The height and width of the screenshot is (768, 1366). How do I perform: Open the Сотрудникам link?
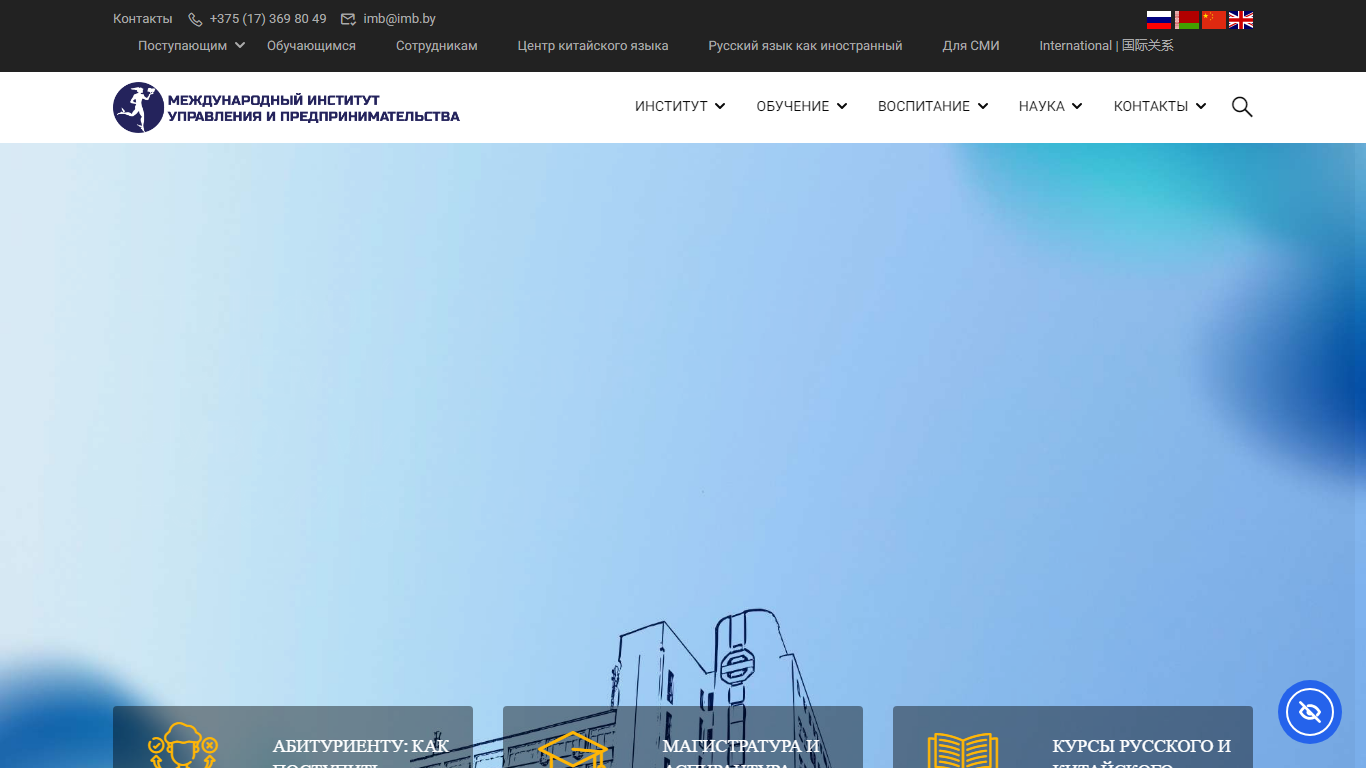[437, 46]
